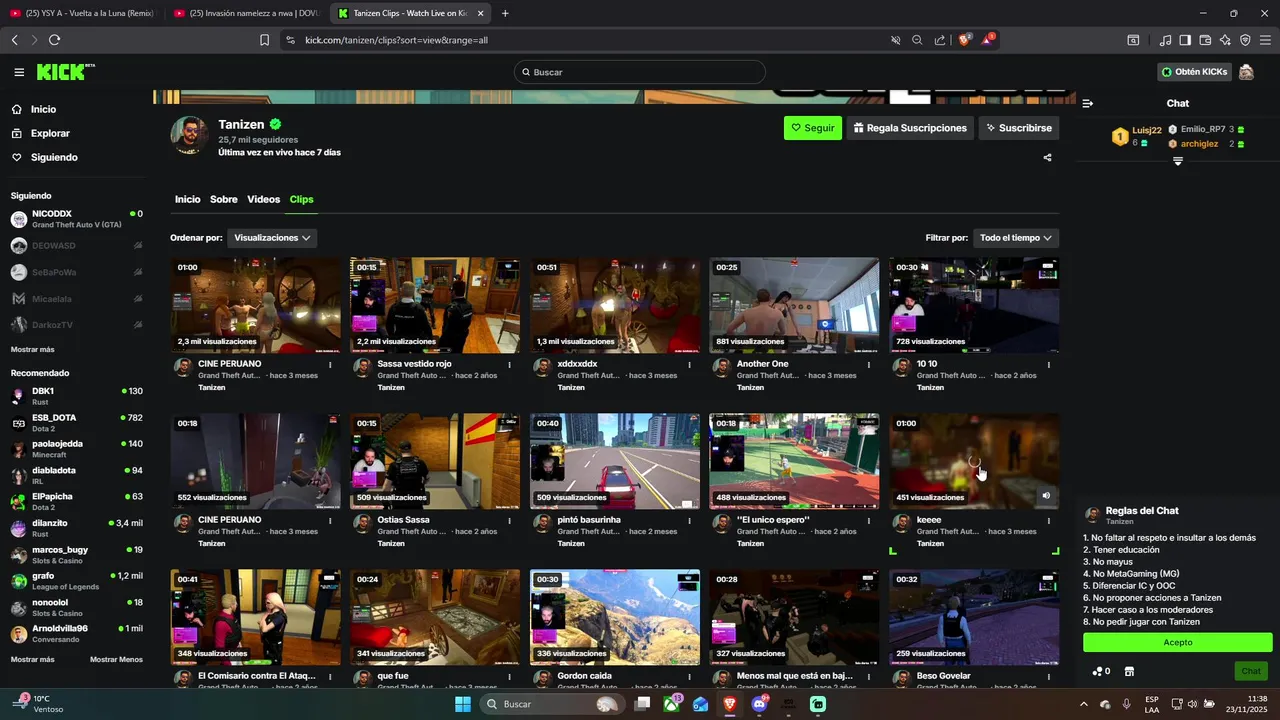The width and height of the screenshot is (1280, 720).
Task: Click Obtén KICKs button
Action: click(1194, 72)
